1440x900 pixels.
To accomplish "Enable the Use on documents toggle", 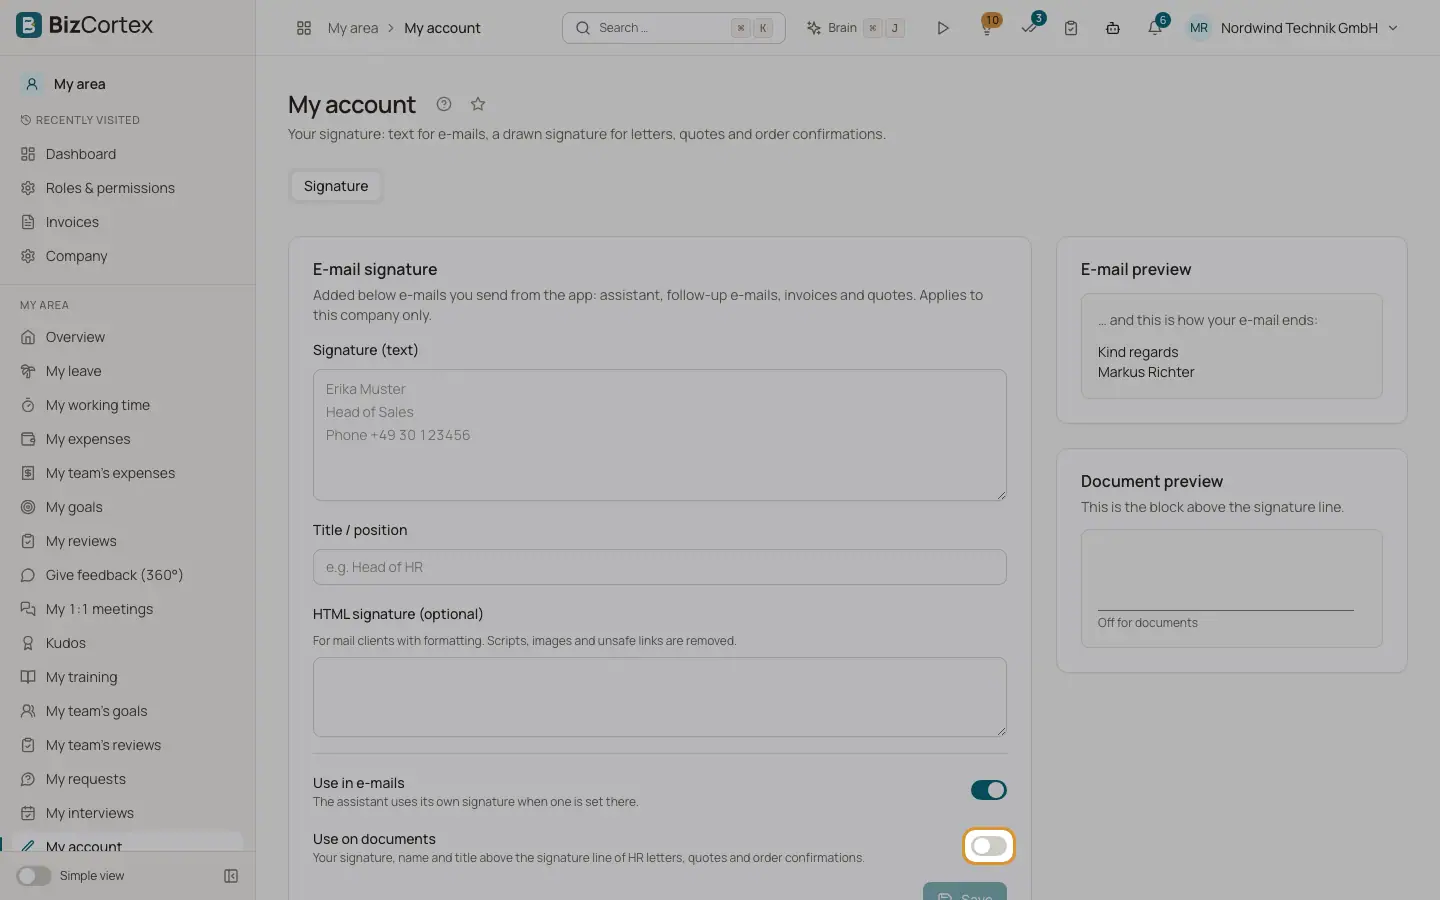I will point(989,846).
